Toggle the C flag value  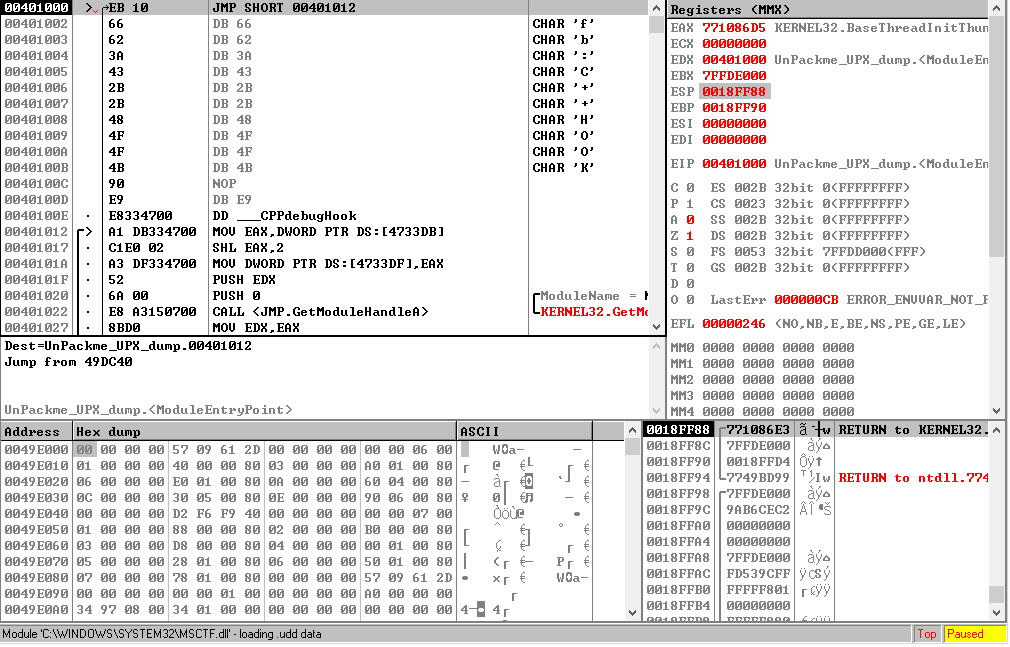coord(690,188)
